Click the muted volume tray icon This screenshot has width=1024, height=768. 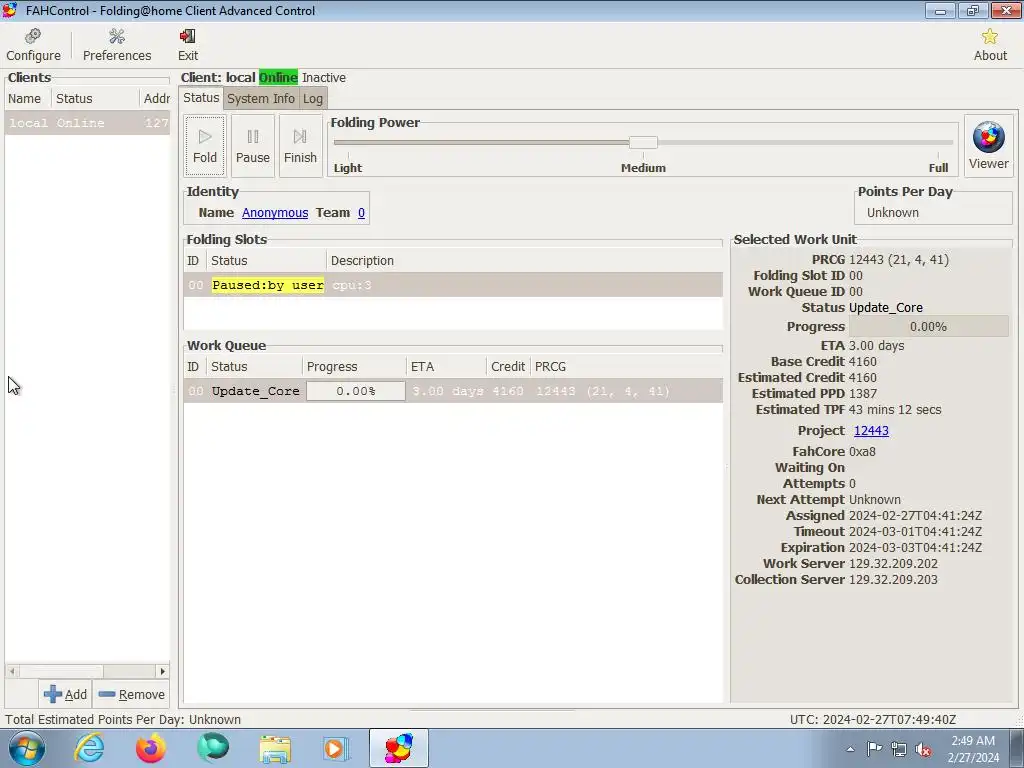[x=923, y=749]
